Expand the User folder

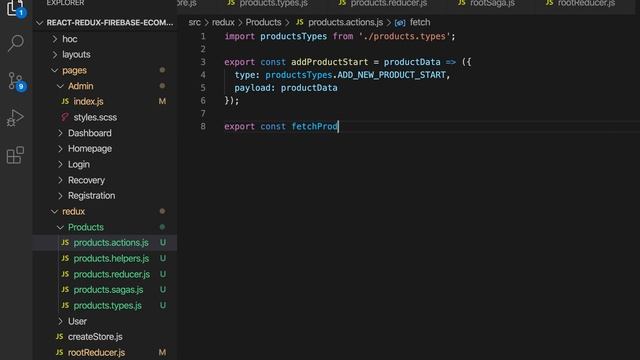tap(60, 321)
